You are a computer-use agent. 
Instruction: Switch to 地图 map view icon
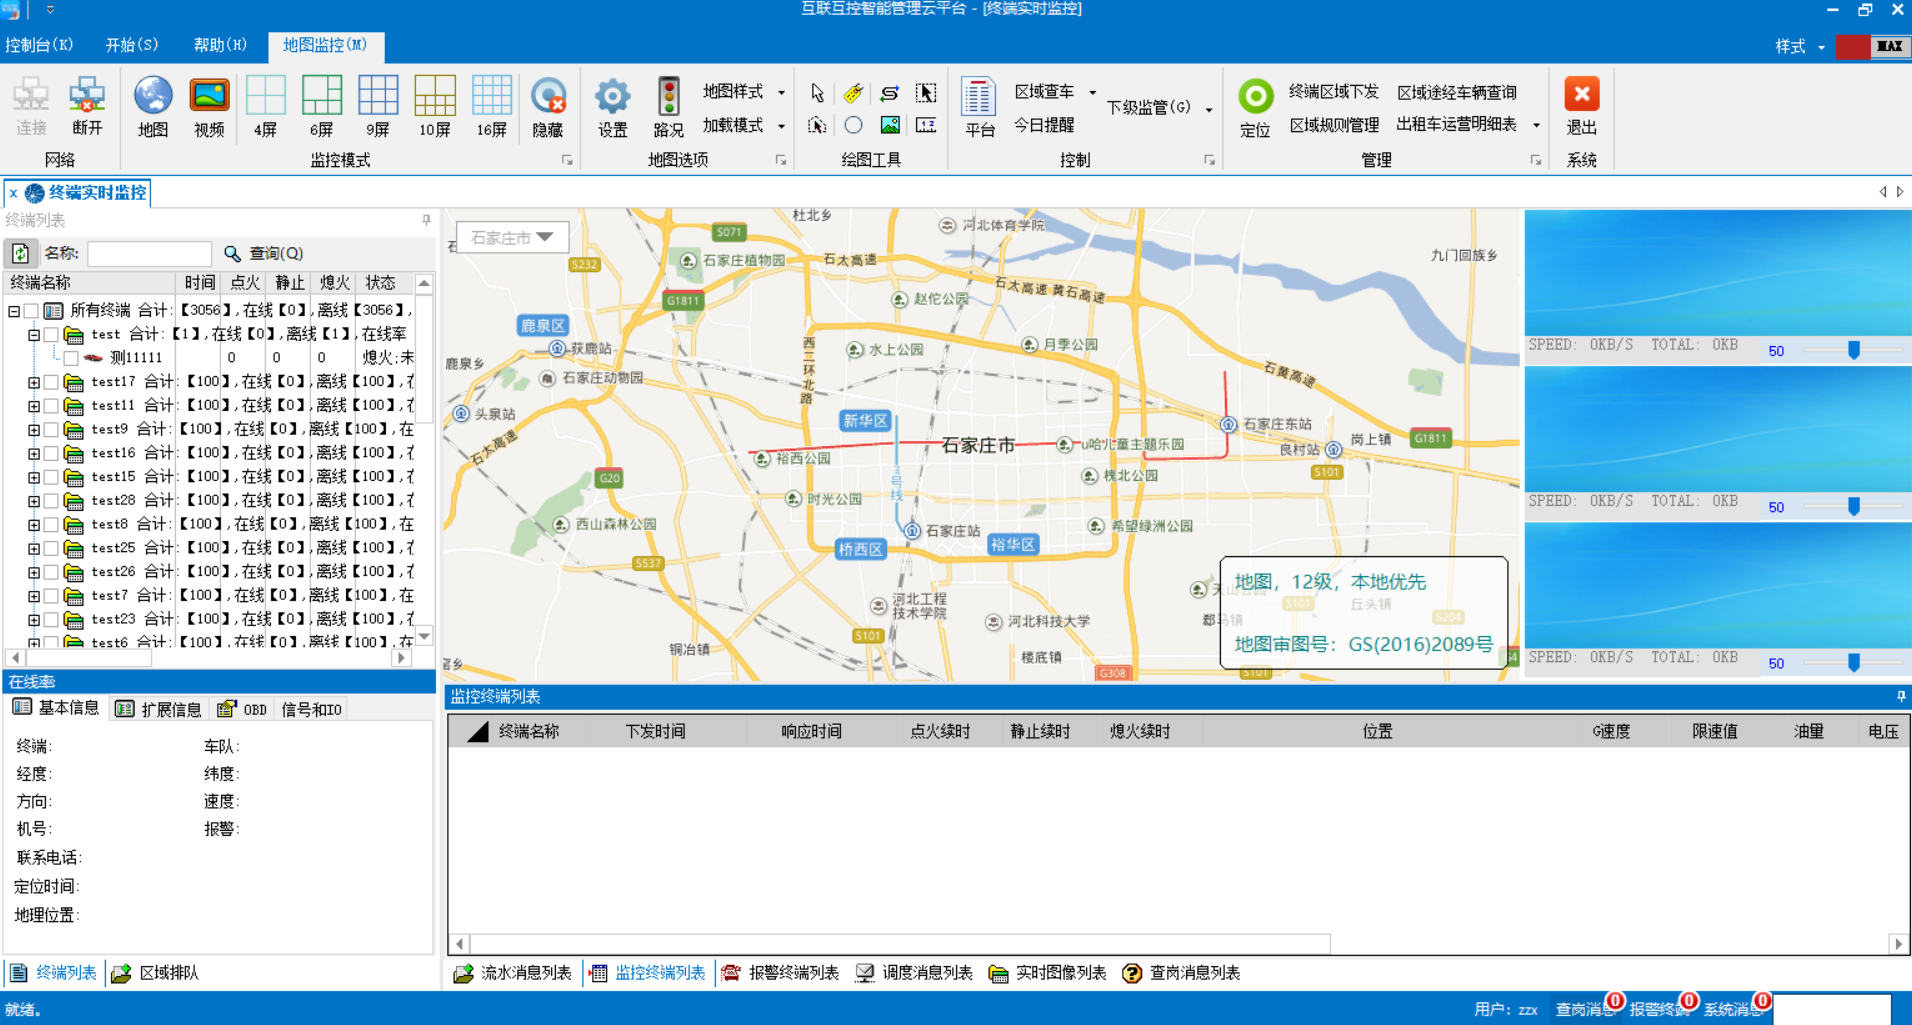tap(153, 106)
